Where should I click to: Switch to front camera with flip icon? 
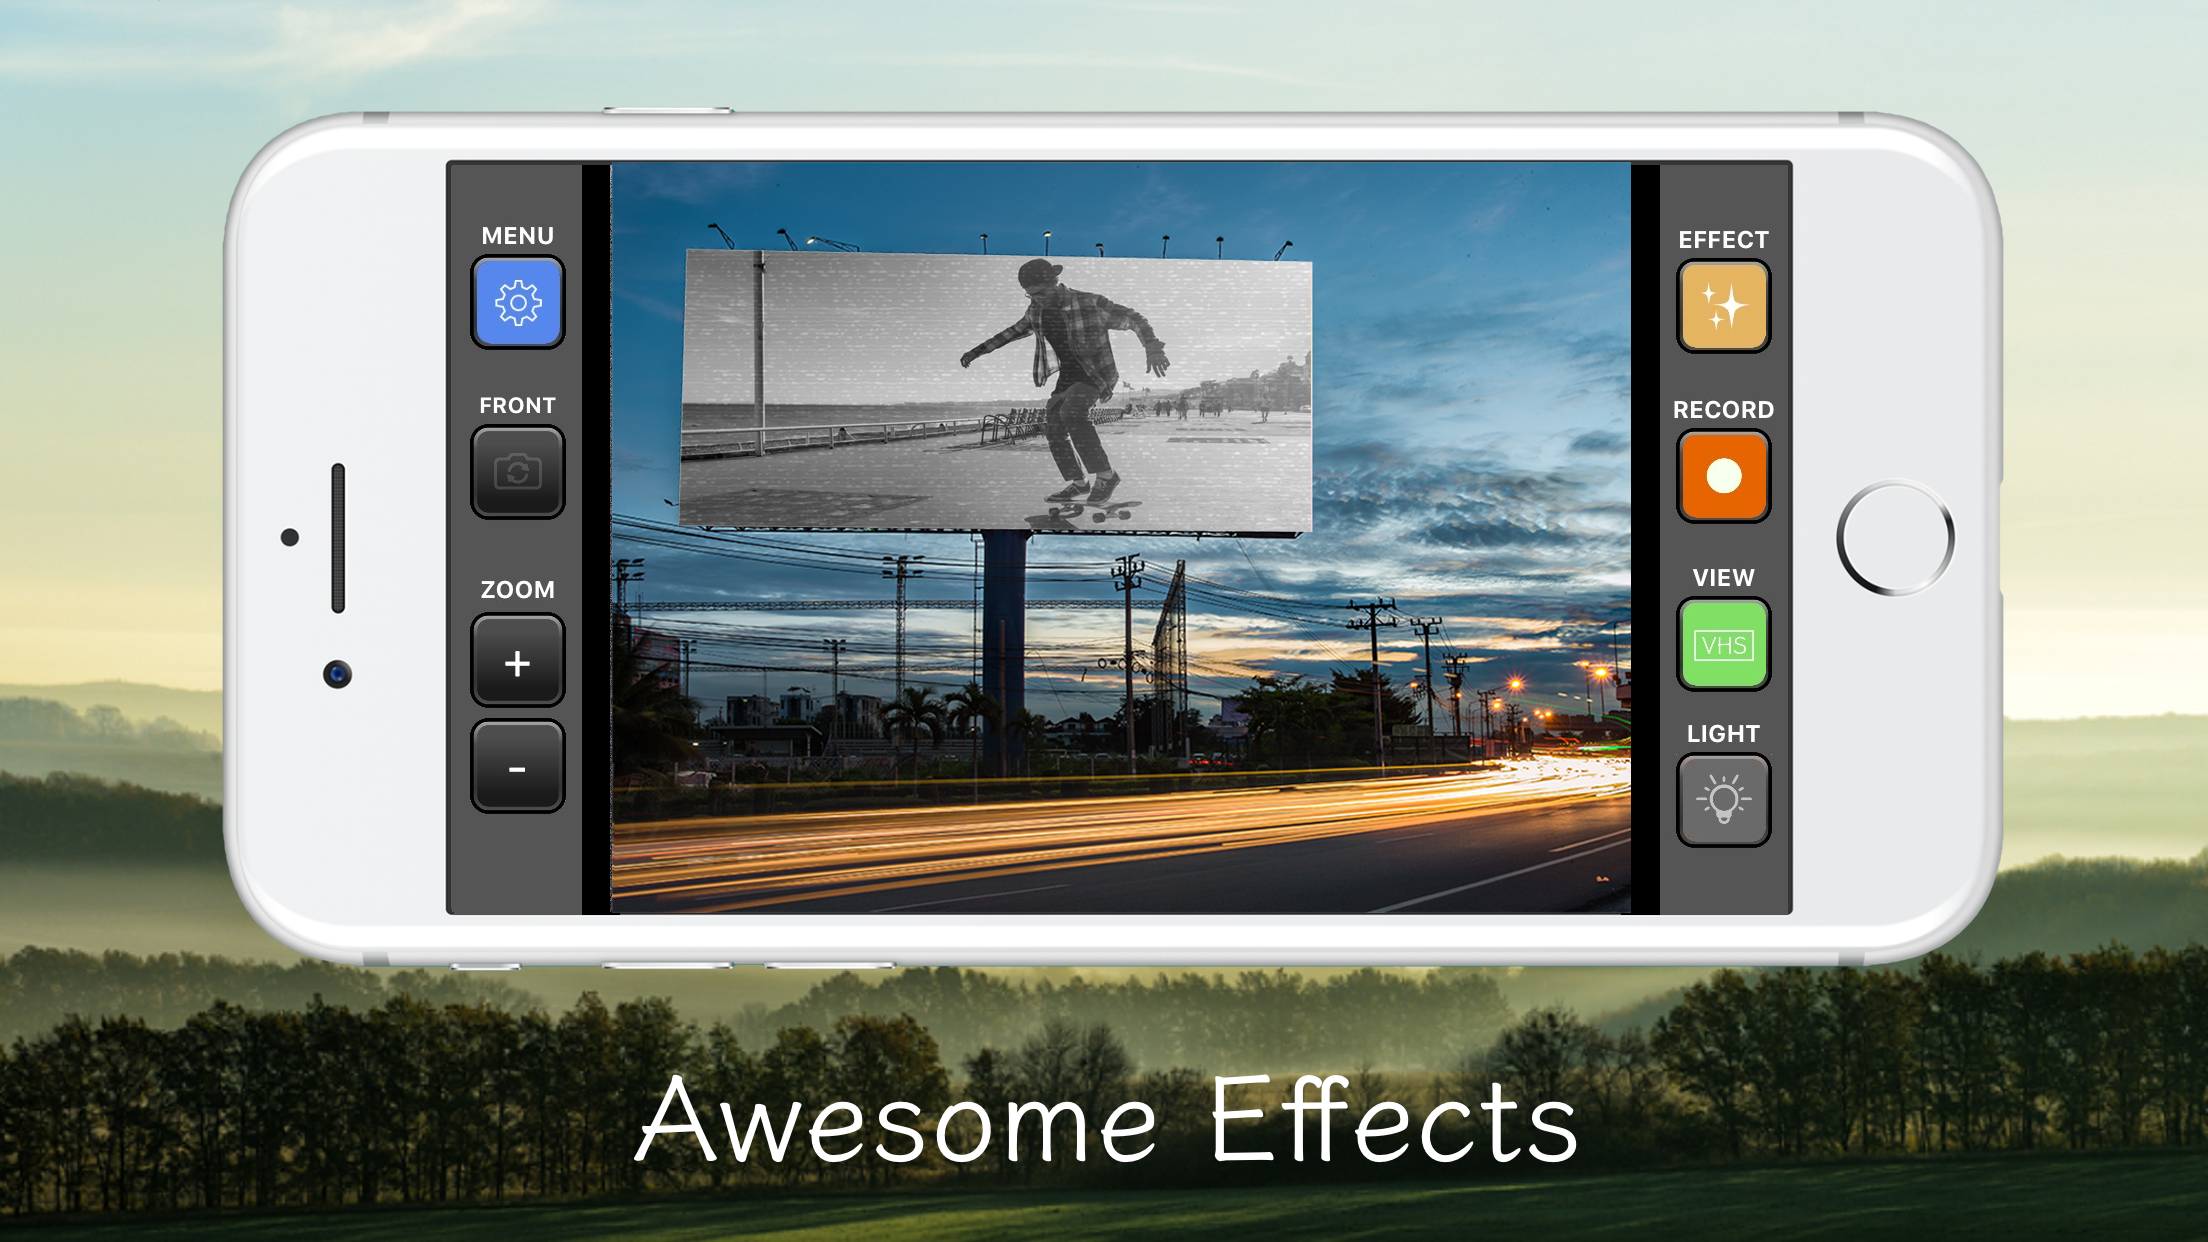(517, 472)
